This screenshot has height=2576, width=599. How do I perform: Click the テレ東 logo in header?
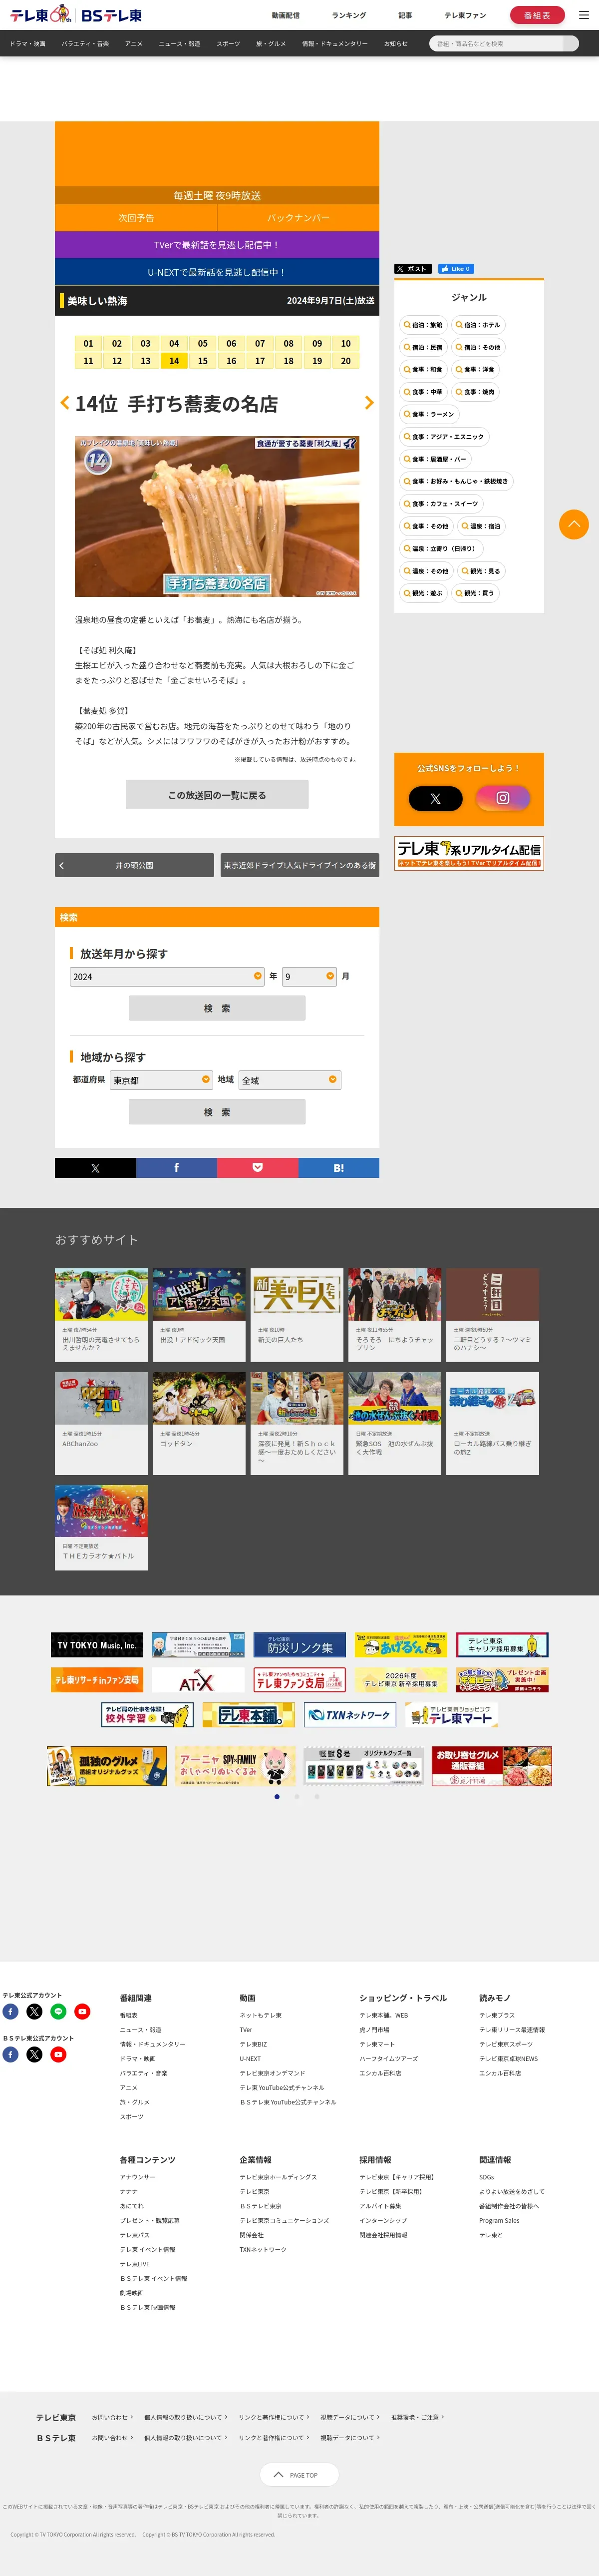click(40, 15)
